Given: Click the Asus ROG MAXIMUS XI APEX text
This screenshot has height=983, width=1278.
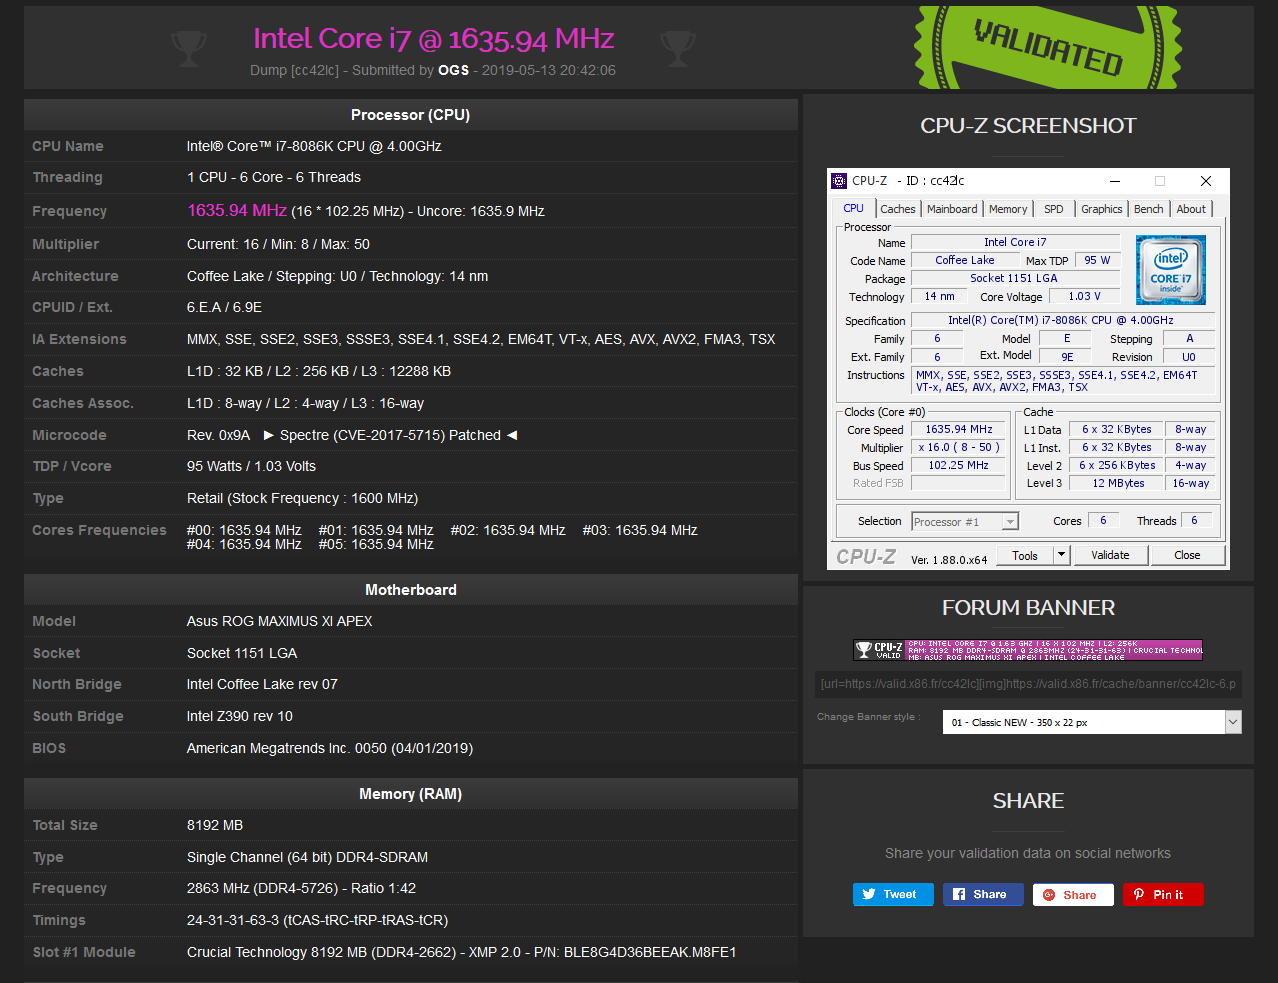Looking at the screenshot, I should 279,621.
